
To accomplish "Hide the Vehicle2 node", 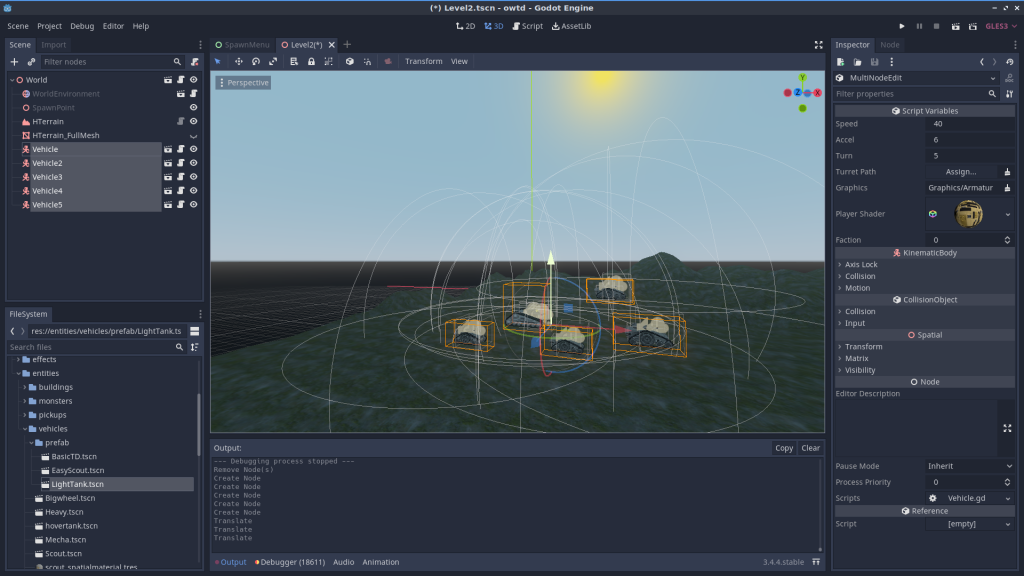I will [193, 163].
